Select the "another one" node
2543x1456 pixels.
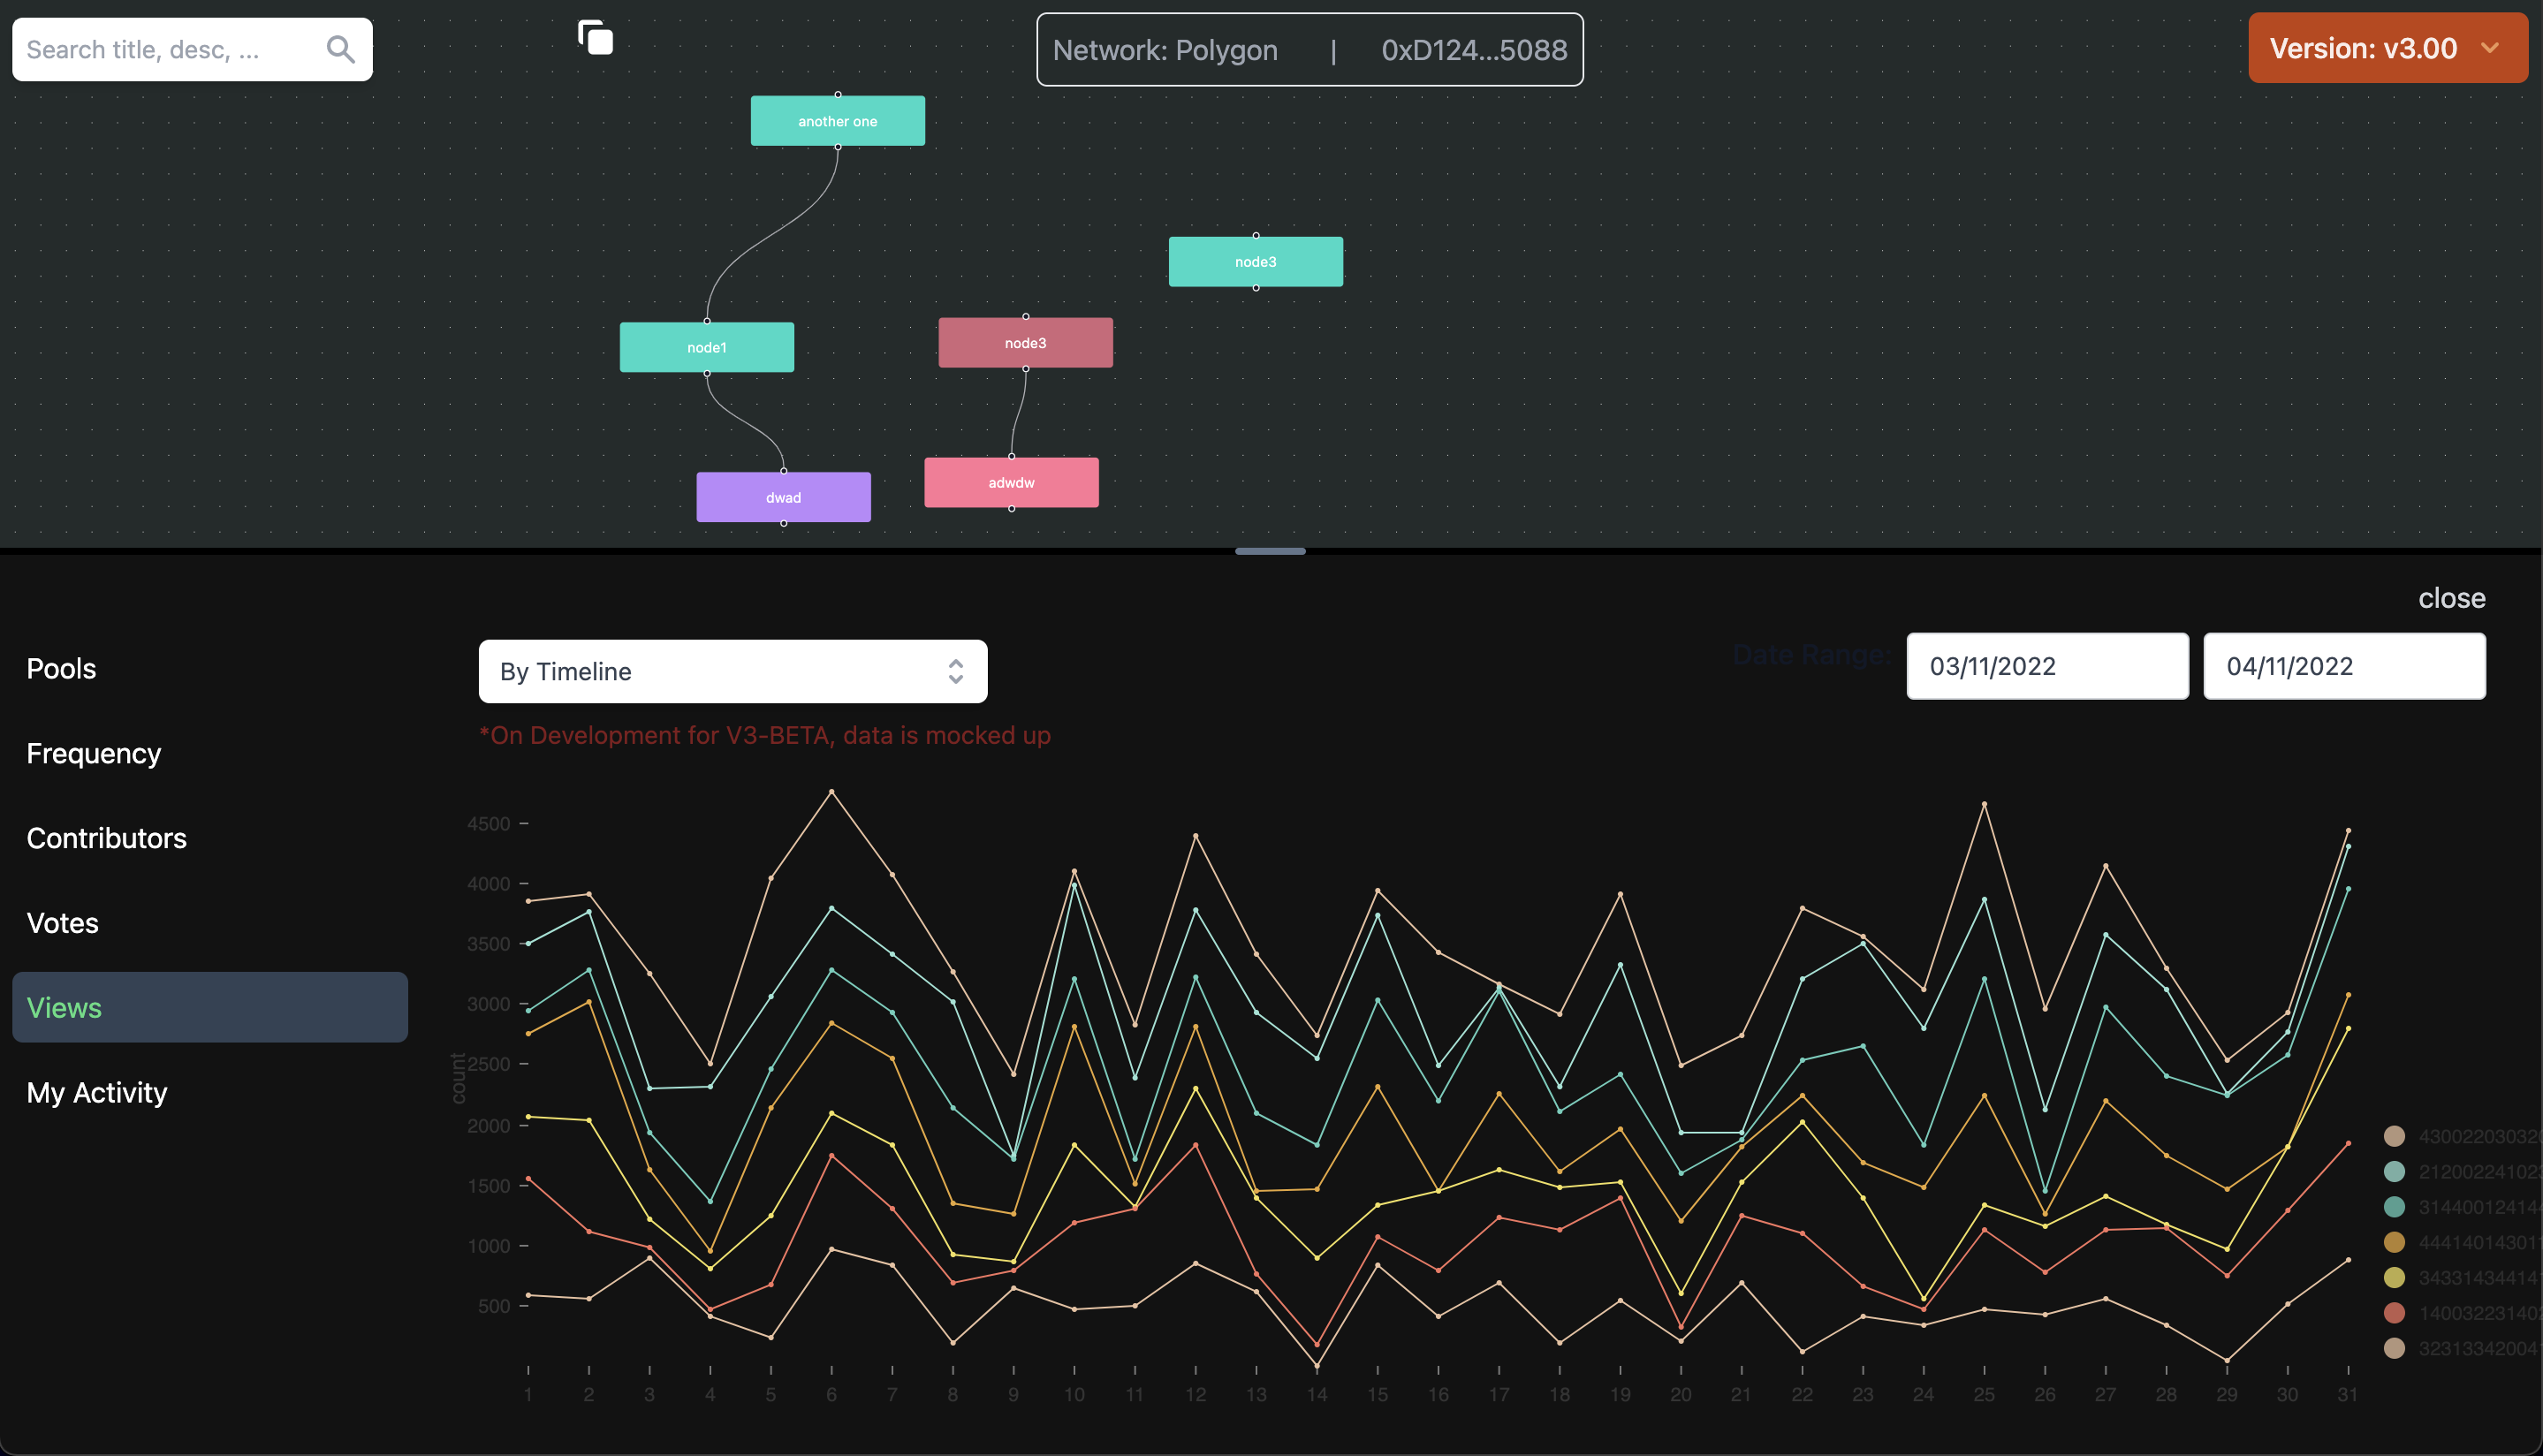(837, 121)
